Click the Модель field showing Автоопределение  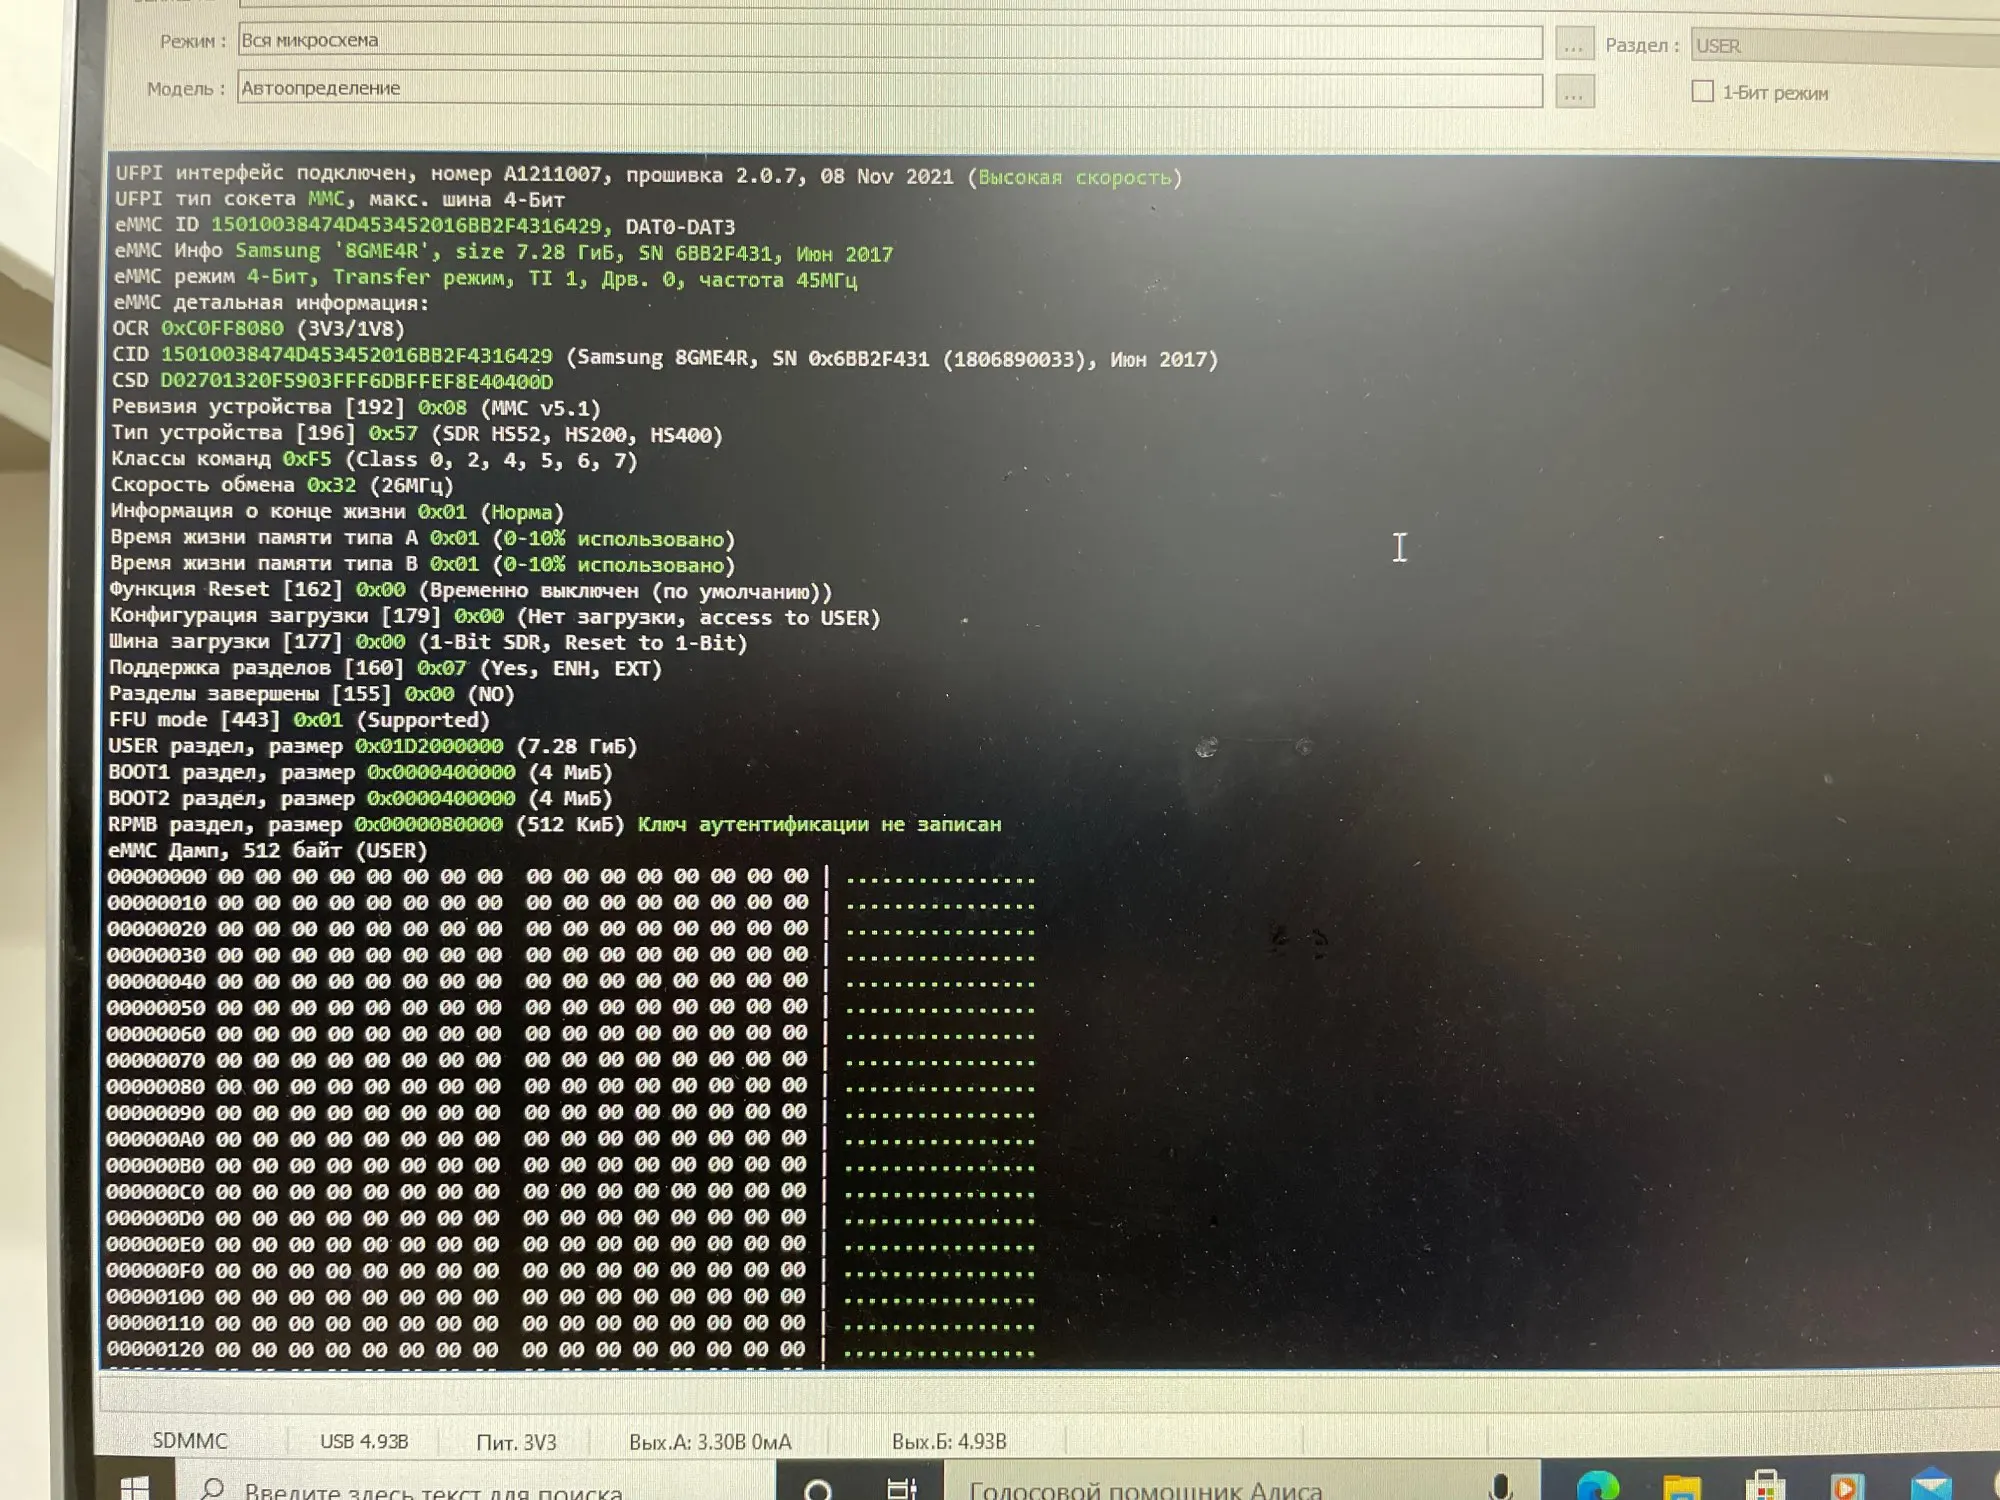coord(890,89)
